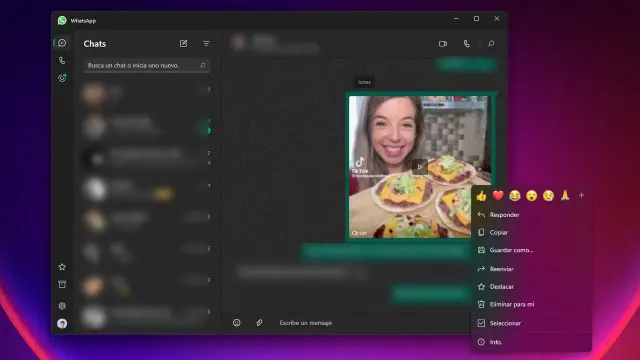Open the Status updates icon in sidebar
This screenshot has height=360, width=640.
pos(62,78)
